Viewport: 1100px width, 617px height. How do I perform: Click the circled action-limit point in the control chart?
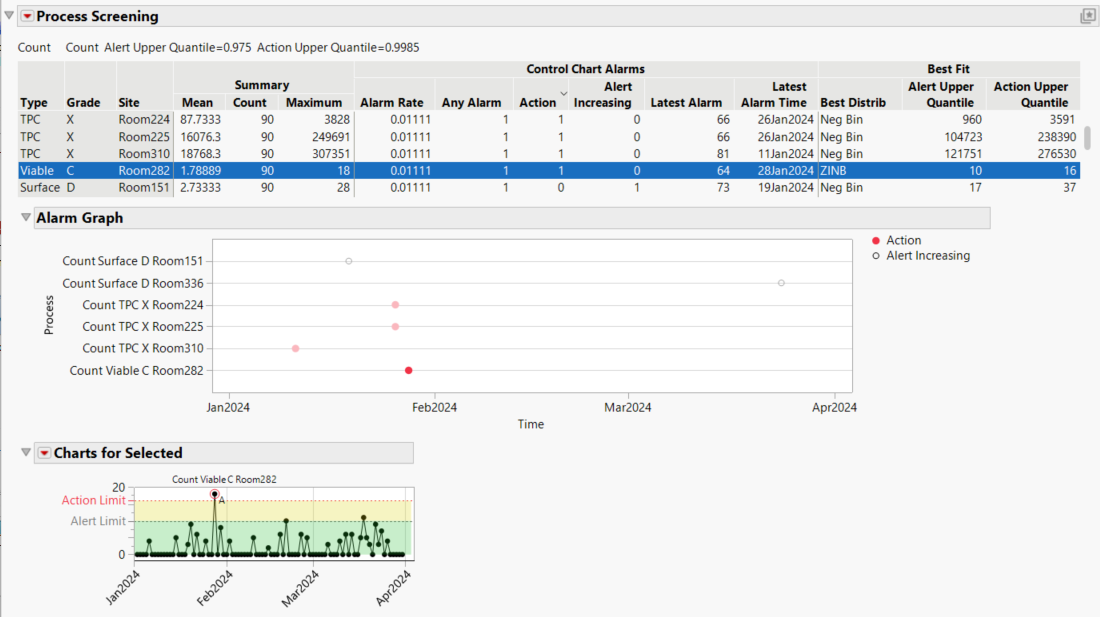(x=215, y=494)
